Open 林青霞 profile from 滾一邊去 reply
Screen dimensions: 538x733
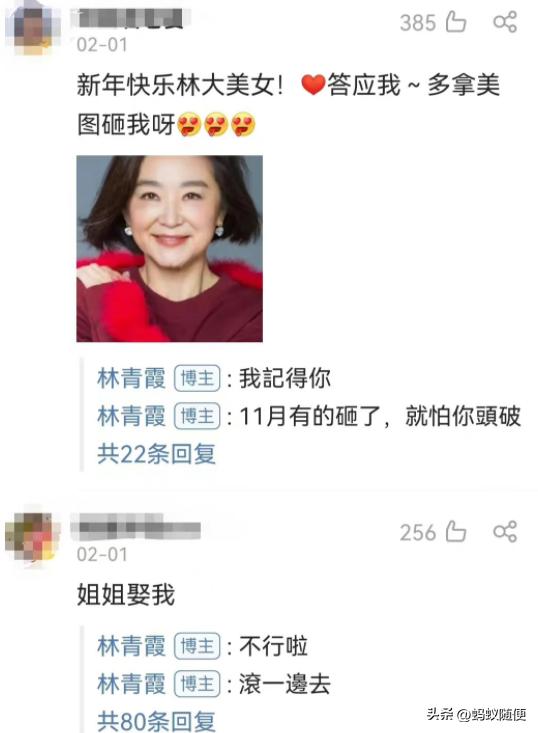point(131,684)
